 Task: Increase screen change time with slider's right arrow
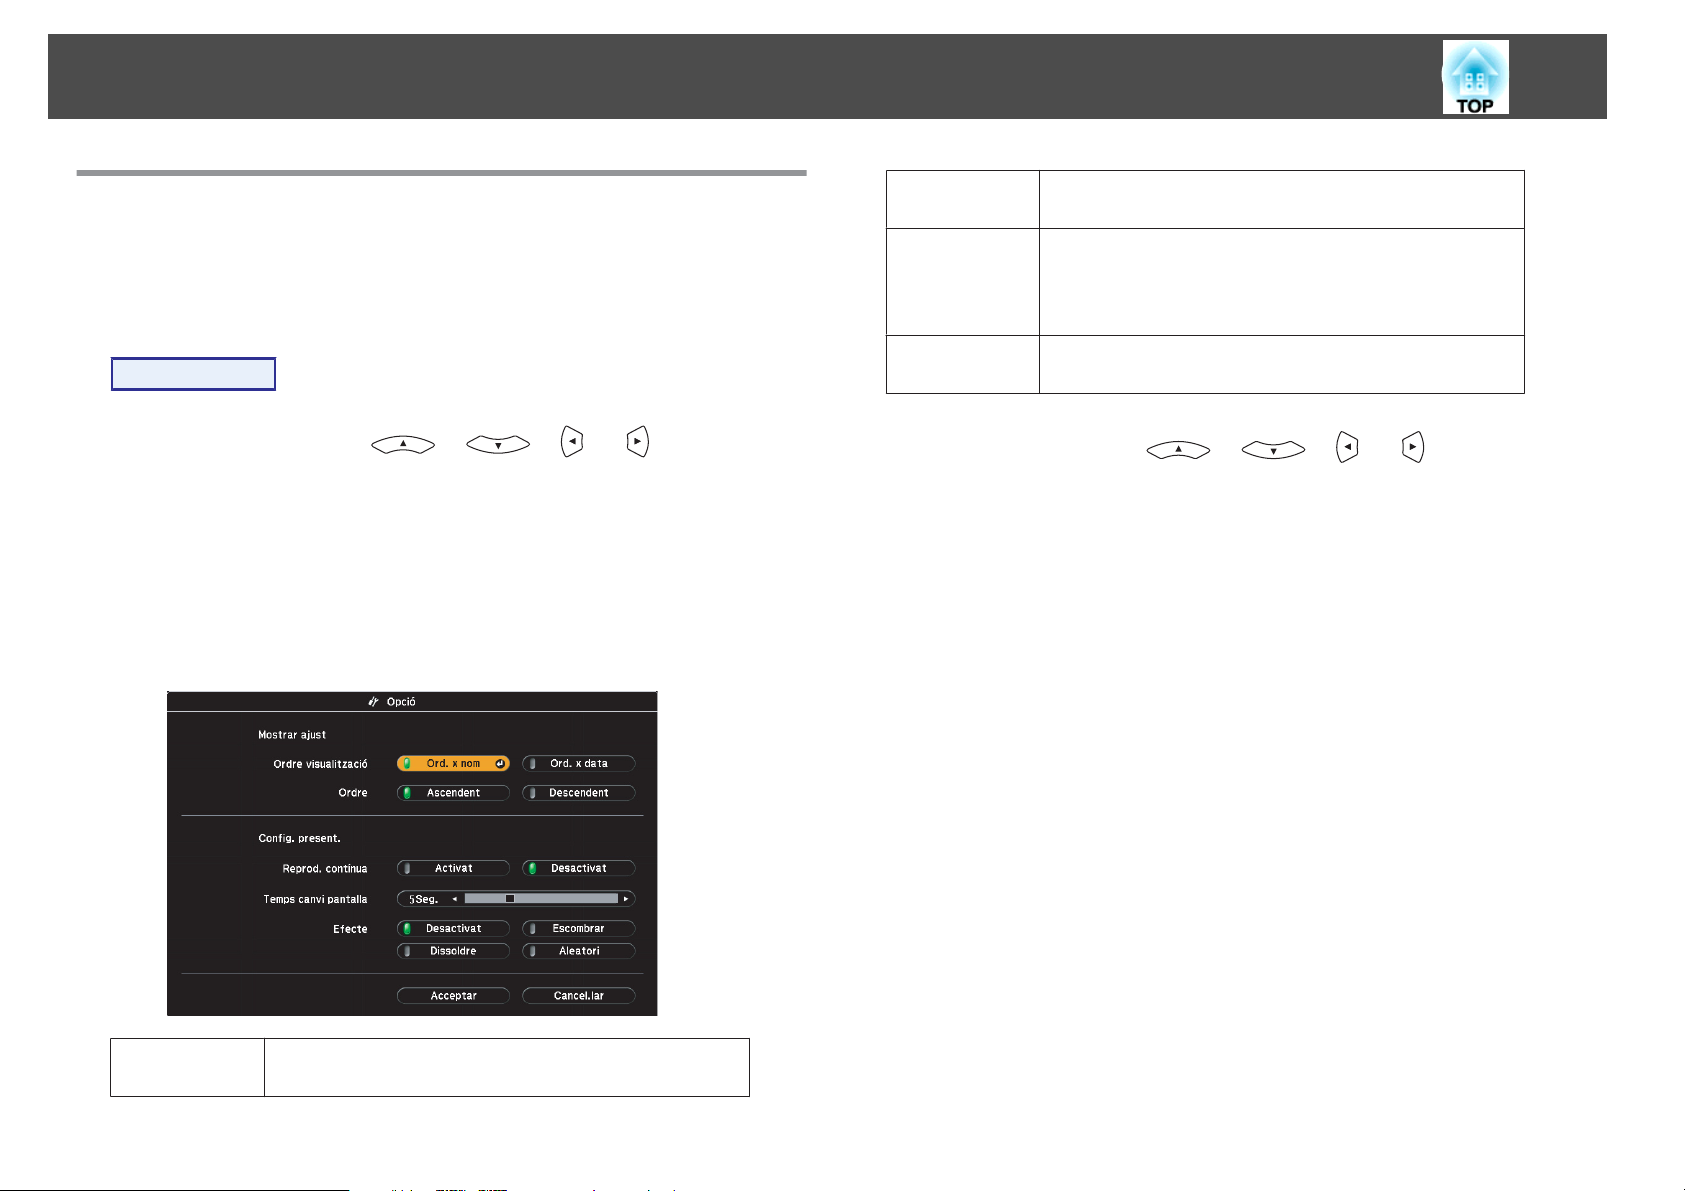coord(626,899)
